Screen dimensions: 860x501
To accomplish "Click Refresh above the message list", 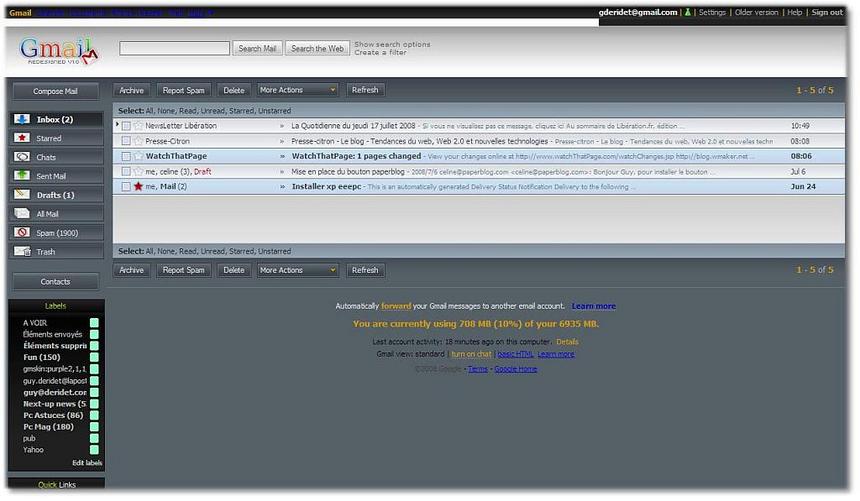I will (x=365, y=90).
